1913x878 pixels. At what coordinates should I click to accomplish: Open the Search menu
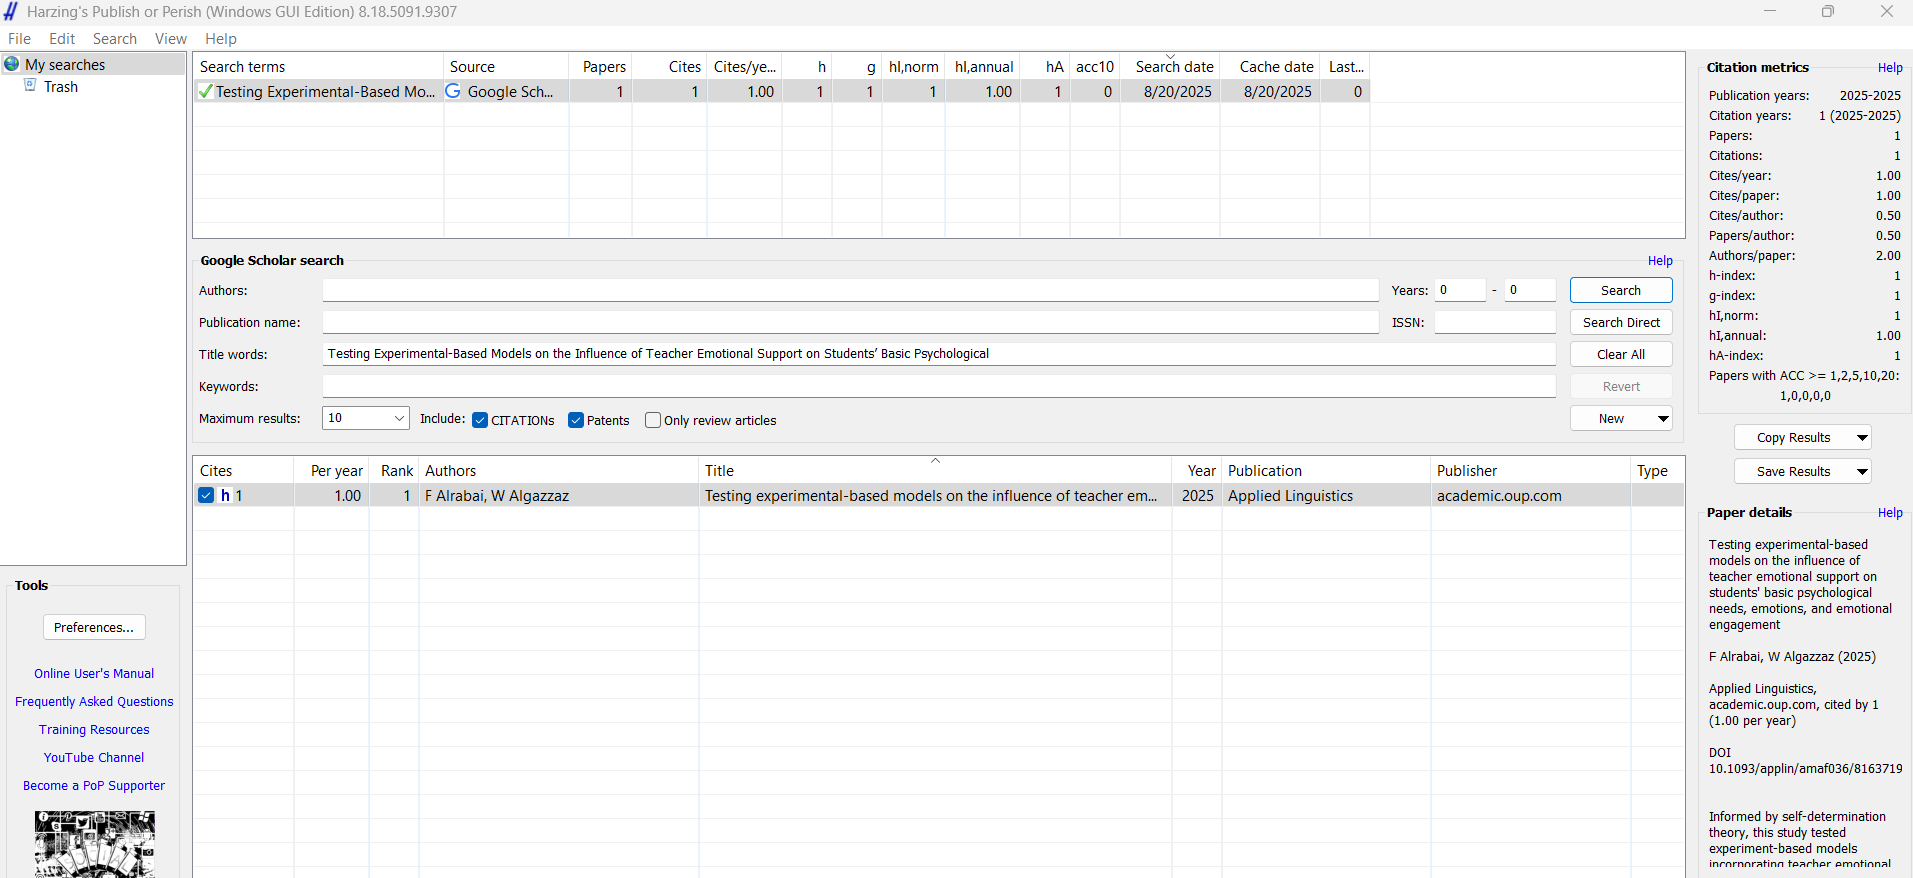click(115, 39)
